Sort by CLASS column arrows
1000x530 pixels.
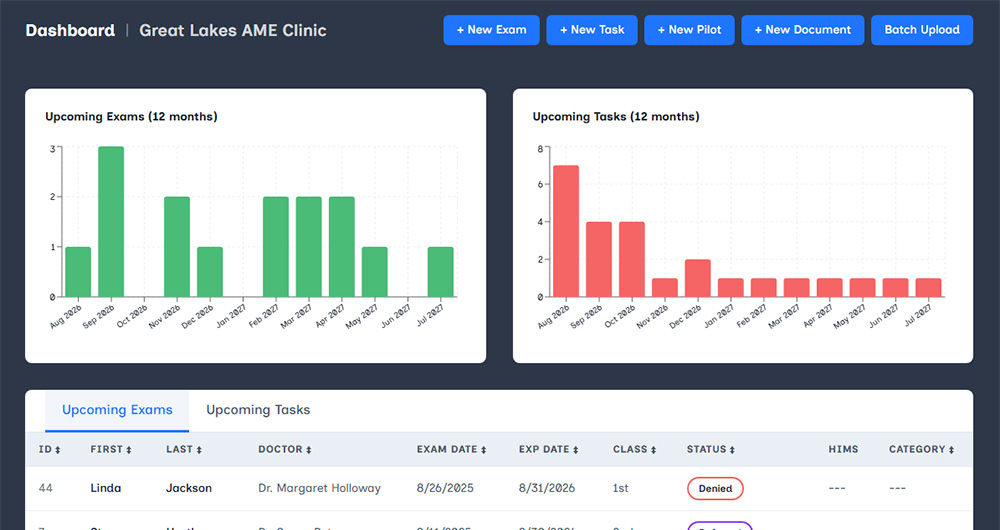pos(653,450)
